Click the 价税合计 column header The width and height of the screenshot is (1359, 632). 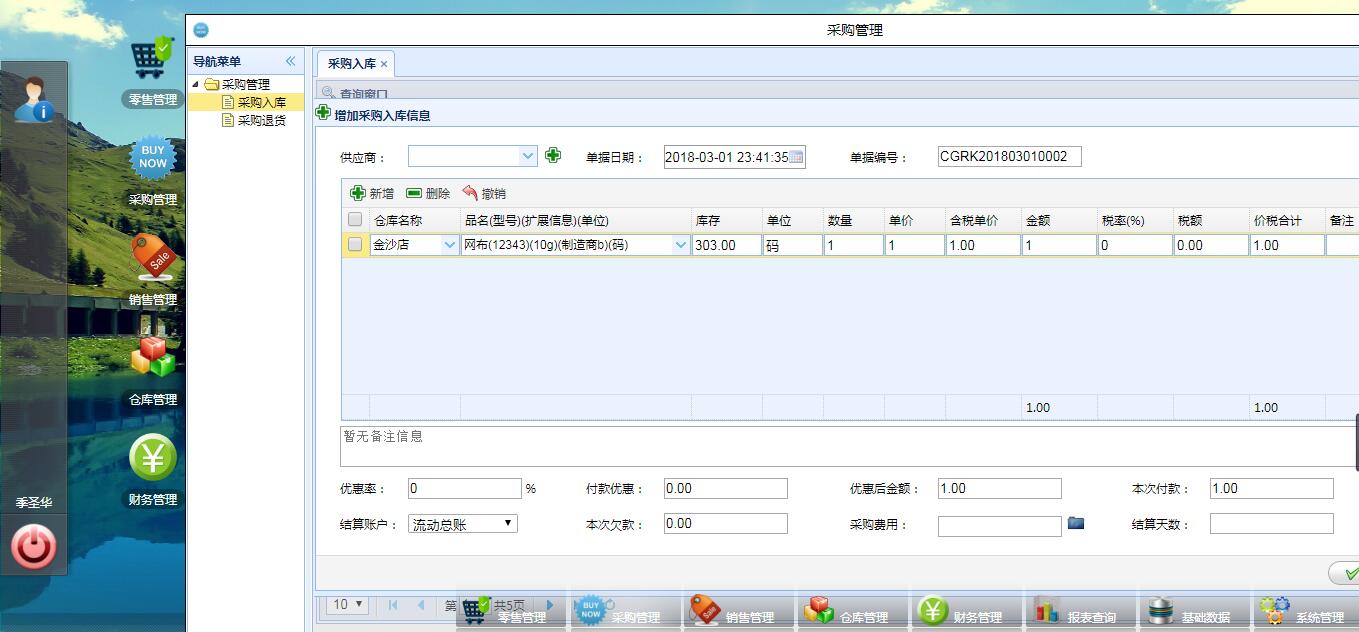(1287, 220)
